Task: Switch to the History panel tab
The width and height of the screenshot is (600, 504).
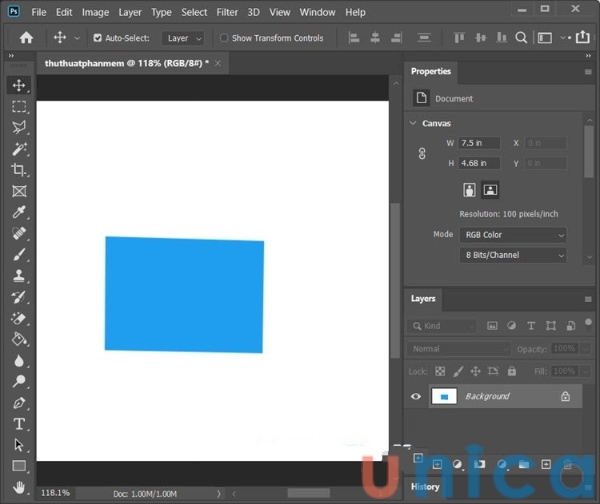Action: point(425,487)
